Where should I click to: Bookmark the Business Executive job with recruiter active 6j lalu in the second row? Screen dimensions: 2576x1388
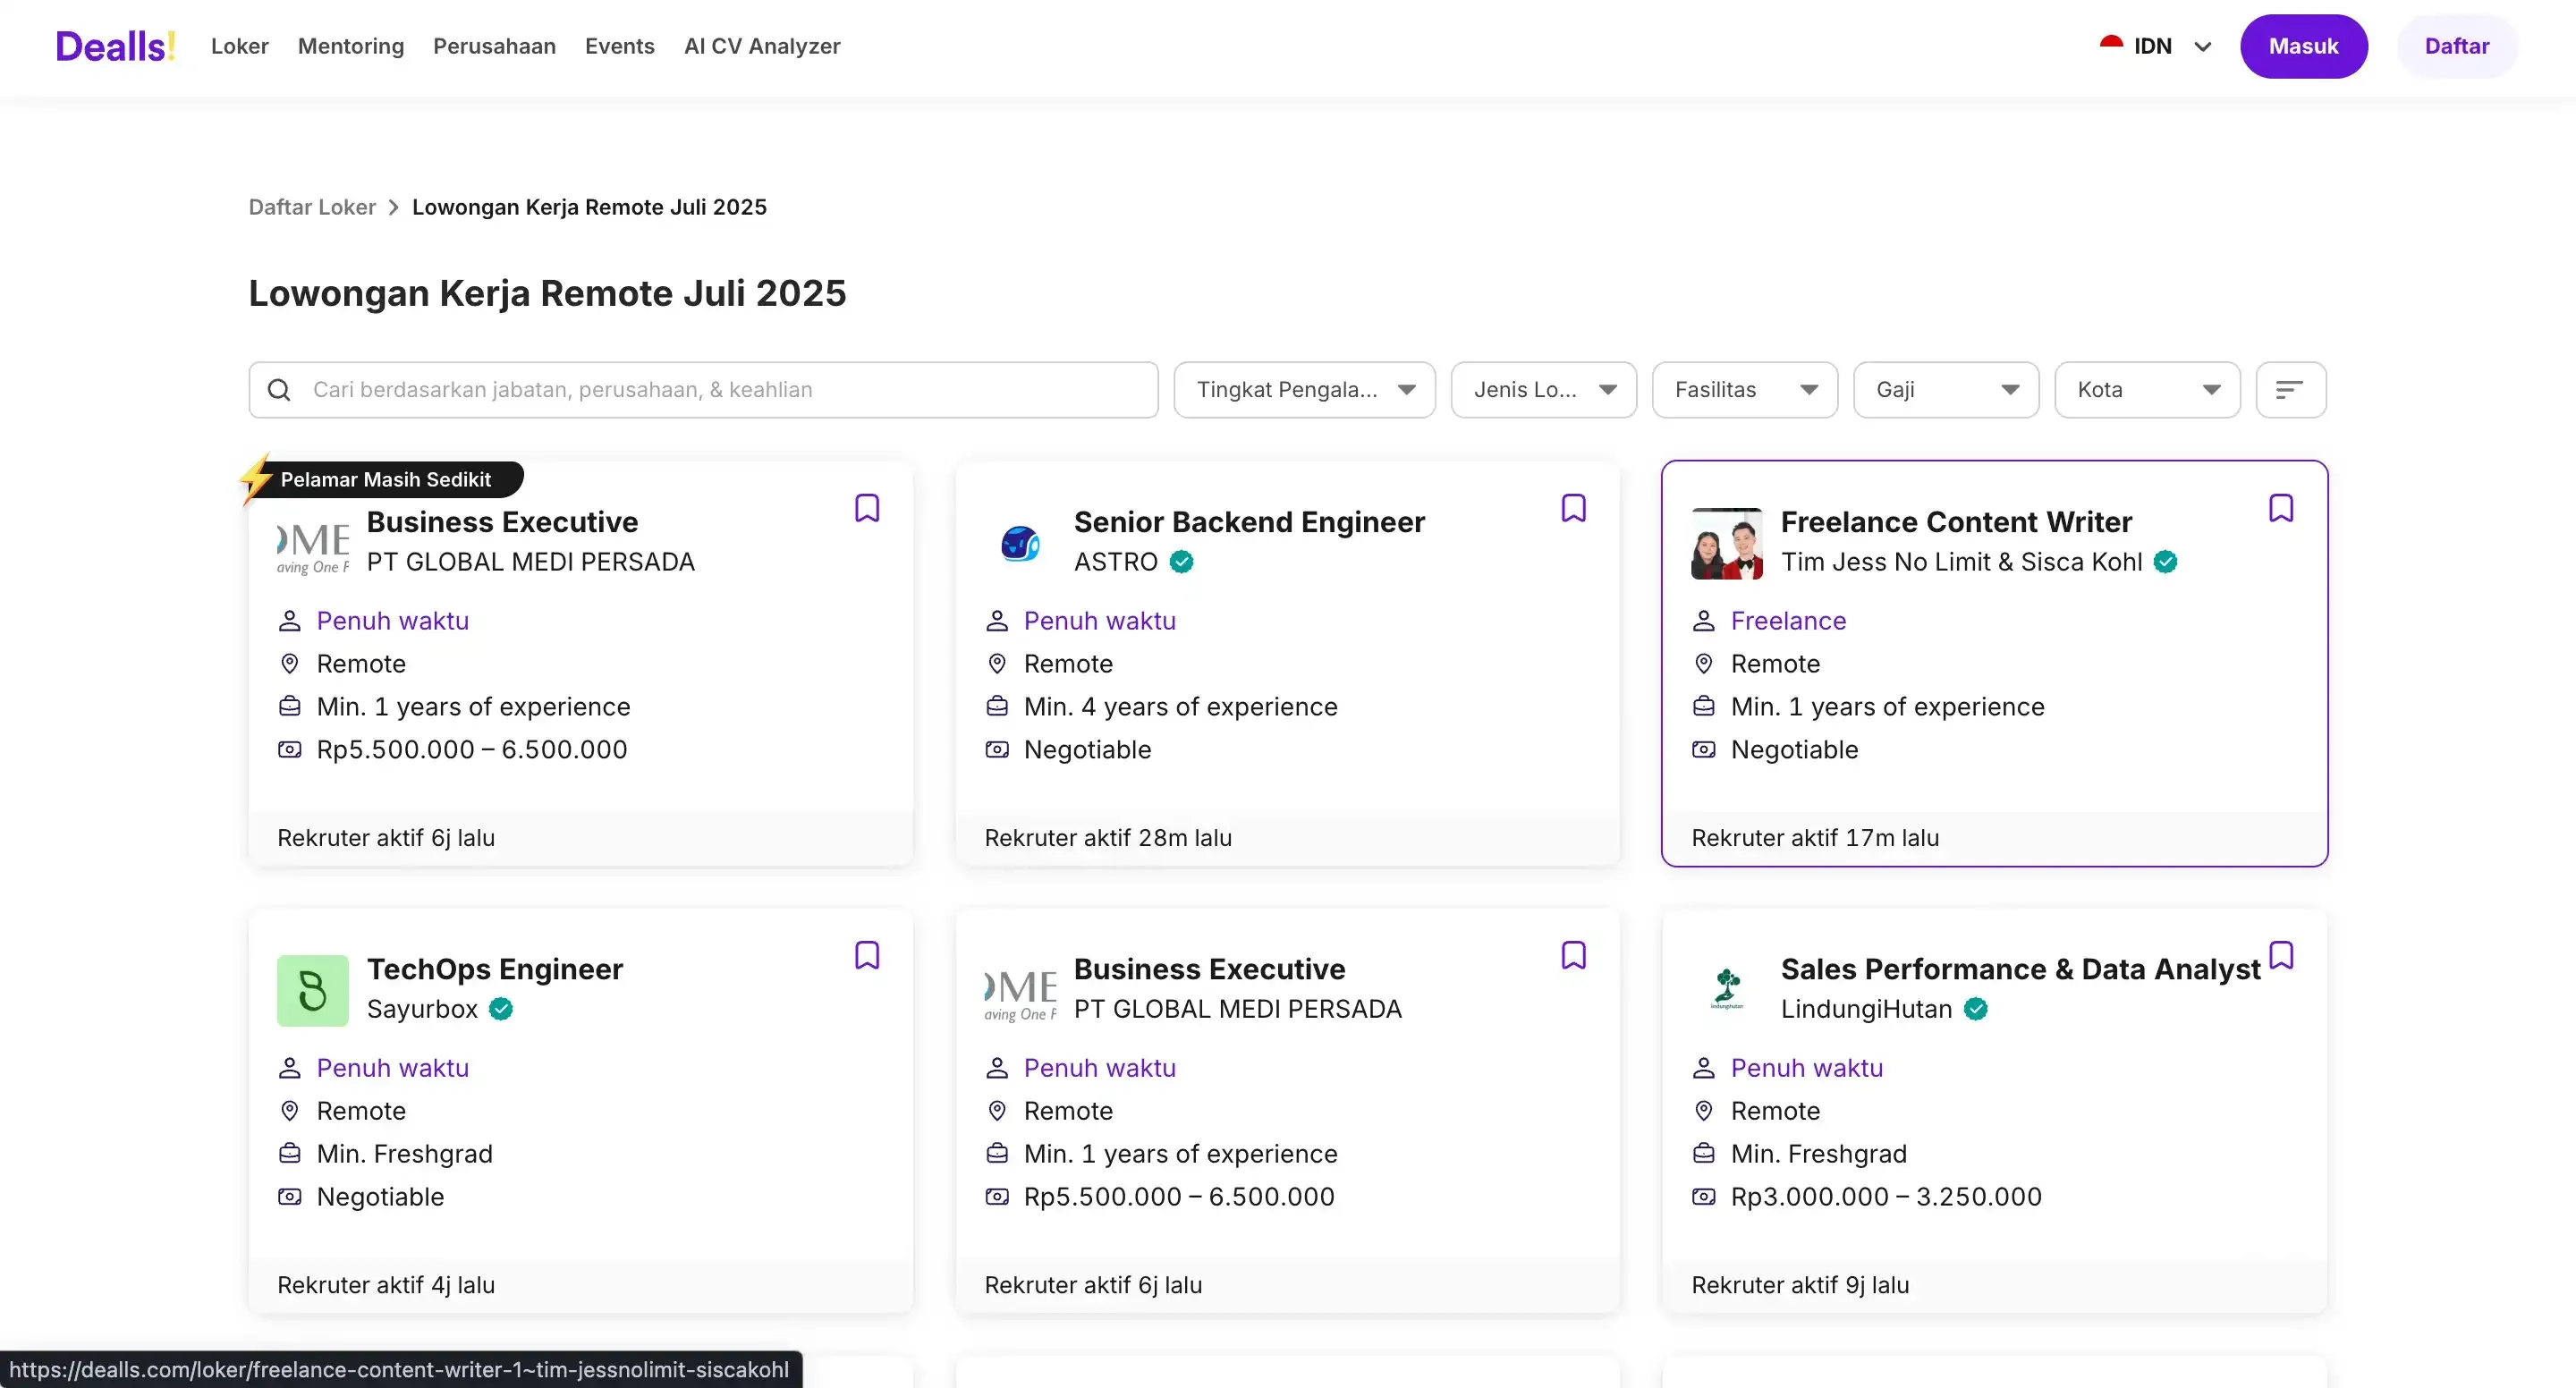pos(1574,955)
